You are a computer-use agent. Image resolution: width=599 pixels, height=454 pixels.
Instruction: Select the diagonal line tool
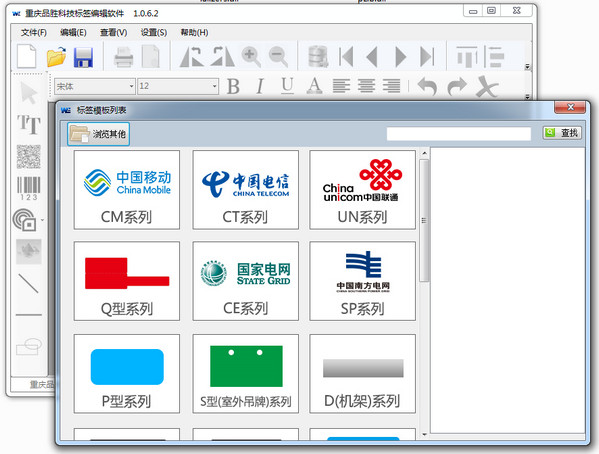tap(29, 283)
